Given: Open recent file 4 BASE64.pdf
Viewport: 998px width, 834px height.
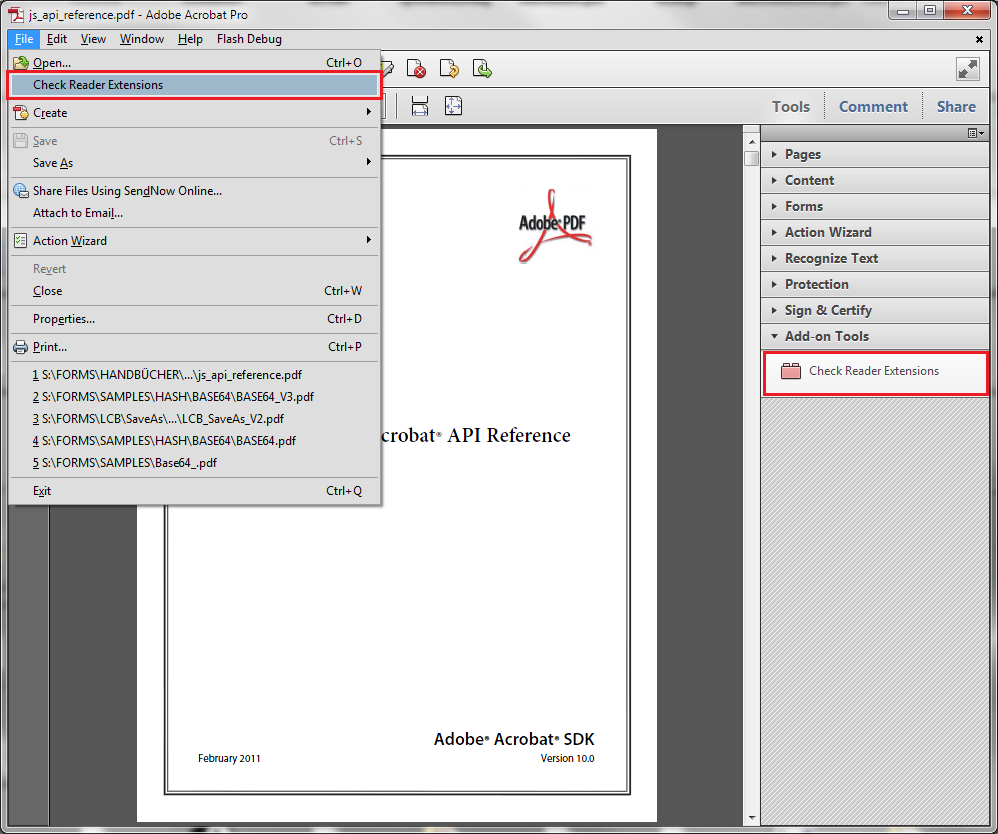Looking at the screenshot, I should (195, 441).
